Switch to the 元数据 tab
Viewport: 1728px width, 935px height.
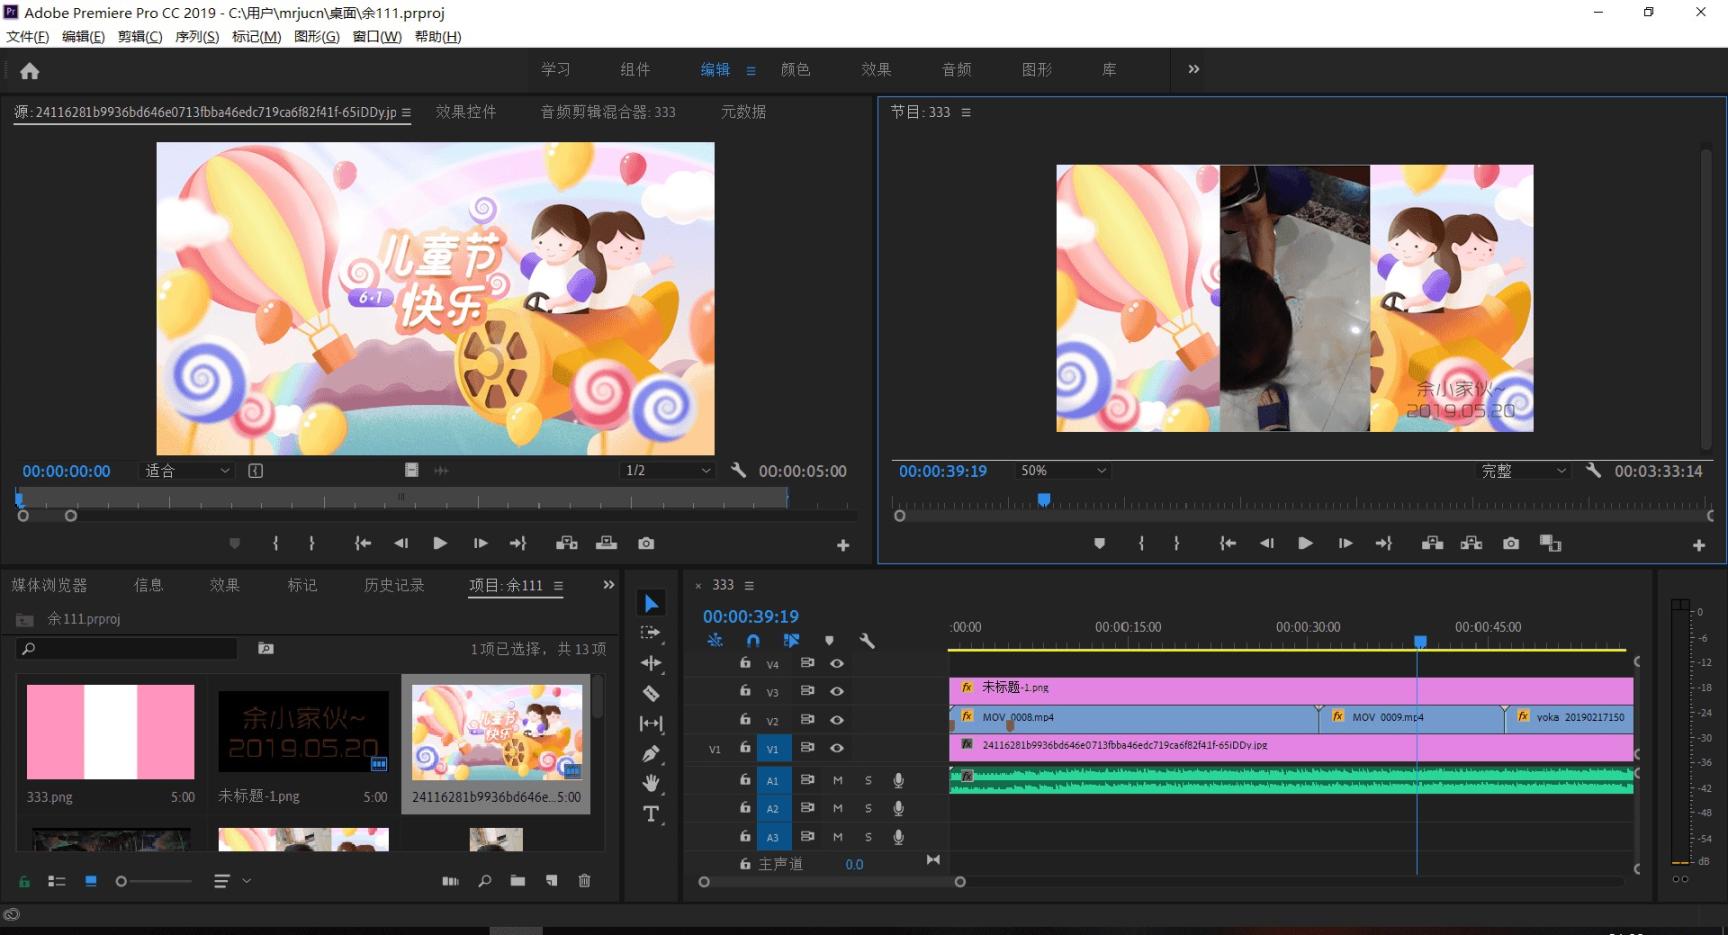pos(744,112)
